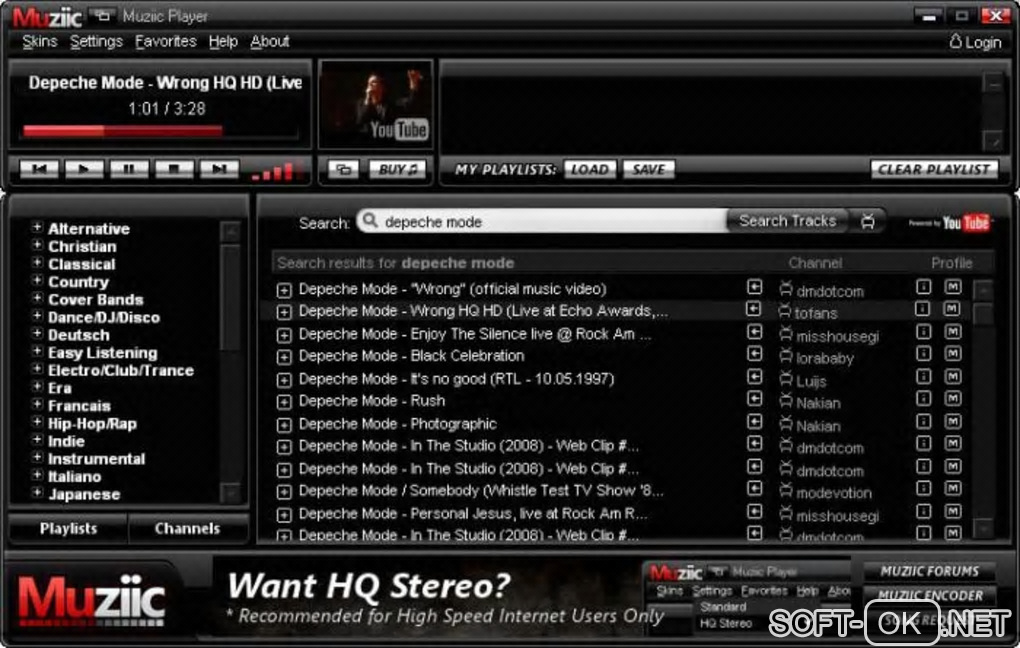Open the Skins menu
The width and height of the screenshot is (1020, 648).
coord(40,42)
